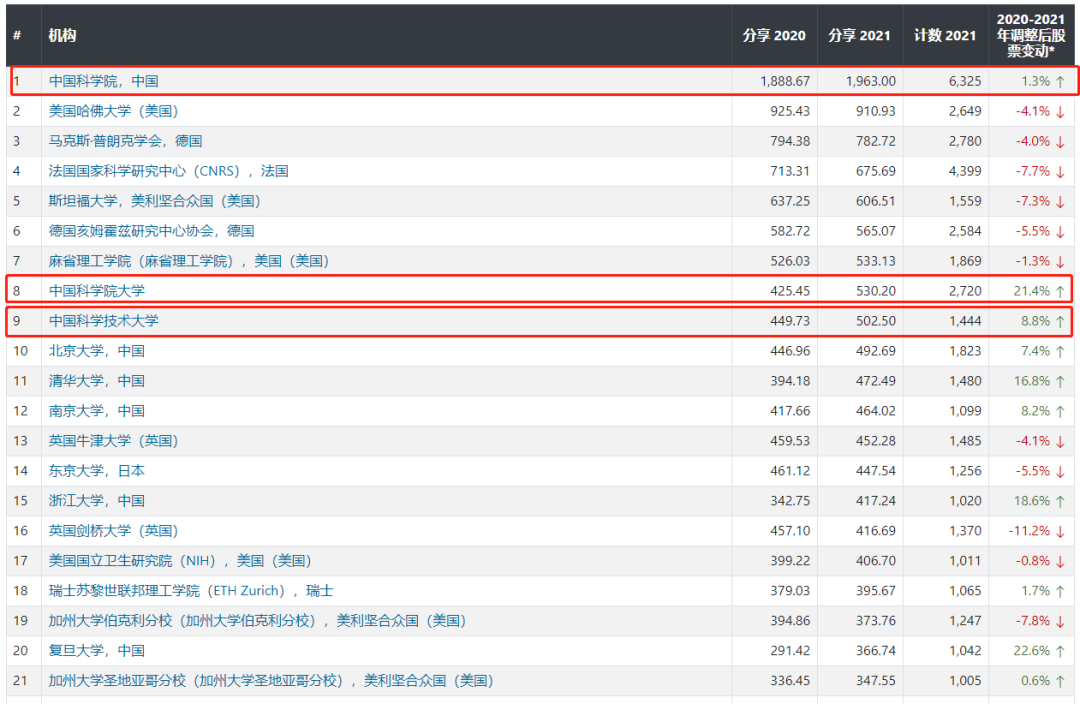Open the 英国牛津大学（英国） link
The height and width of the screenshot is (704, 1080).
coord(114,441)
